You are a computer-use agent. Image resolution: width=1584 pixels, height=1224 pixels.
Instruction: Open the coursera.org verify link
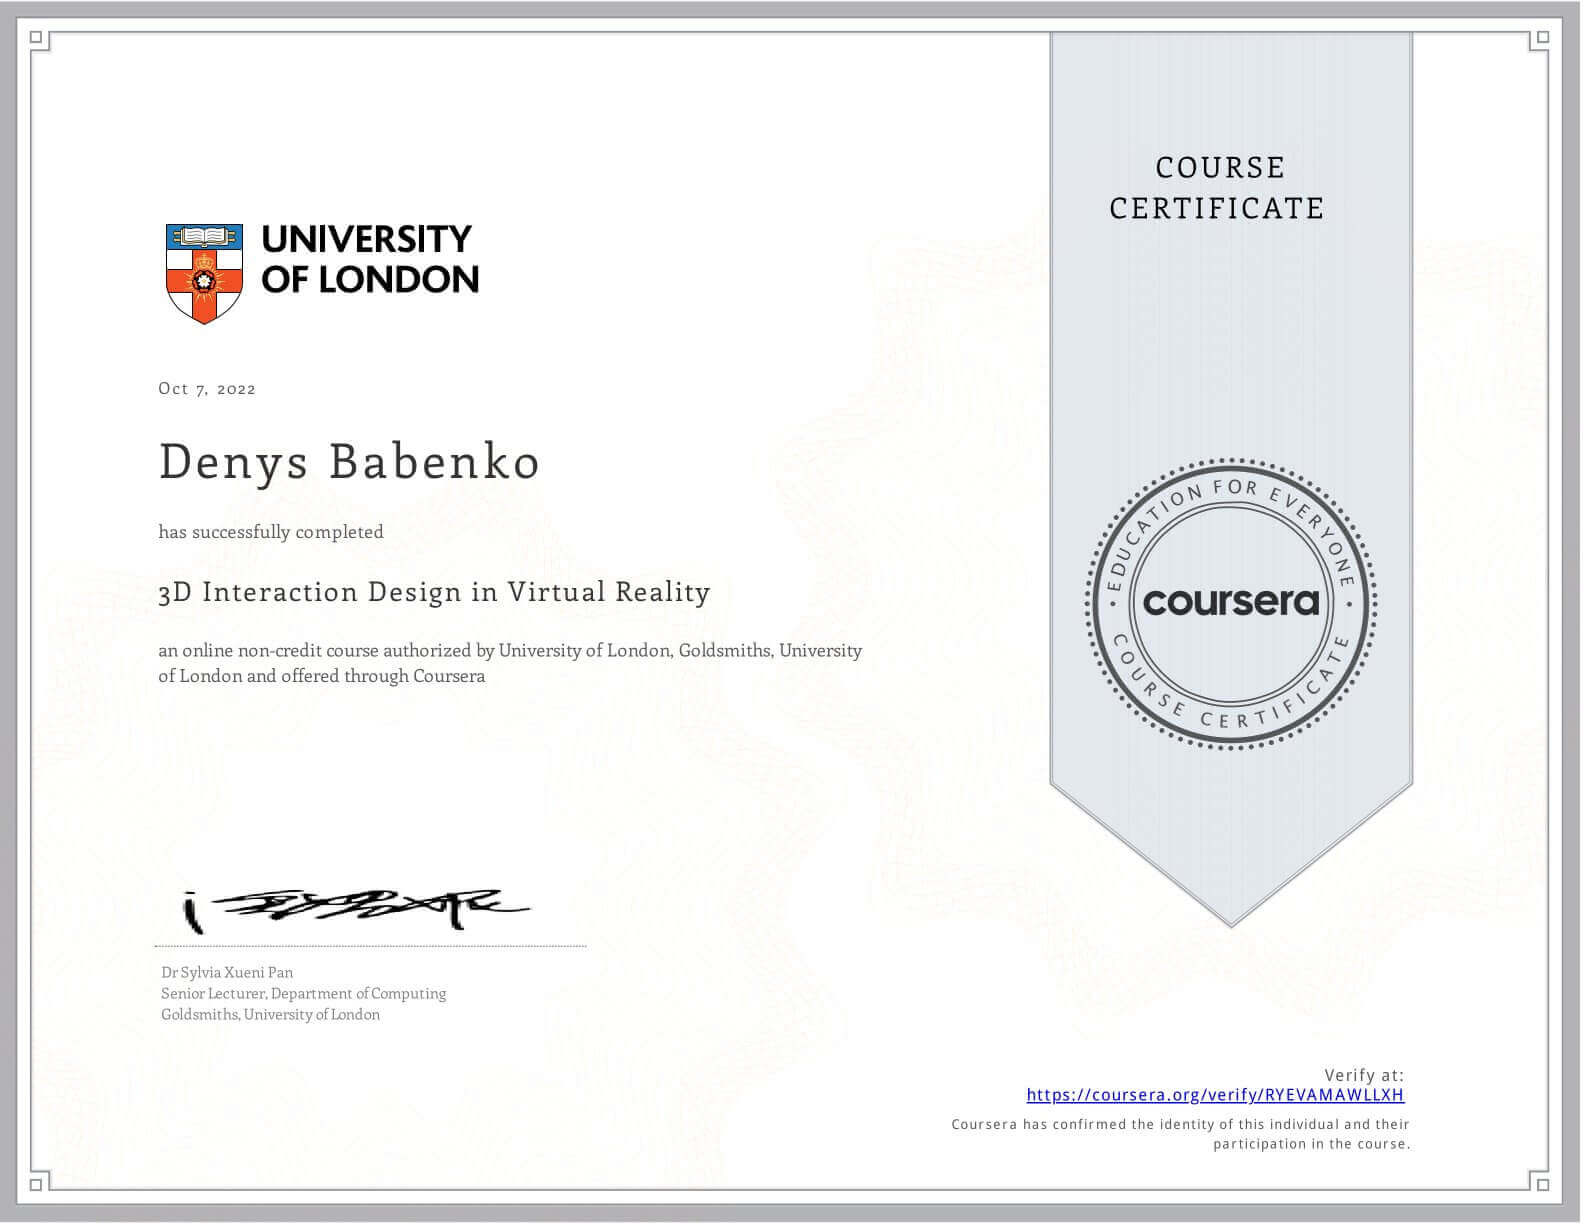point(1215,1095)
